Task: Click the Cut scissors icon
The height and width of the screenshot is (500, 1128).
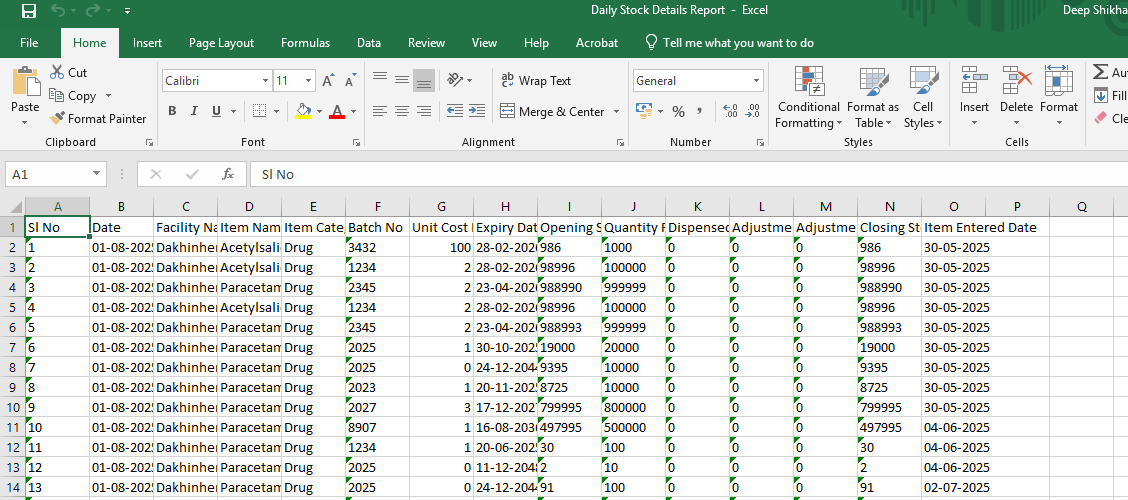Action: tap(56, 73)
